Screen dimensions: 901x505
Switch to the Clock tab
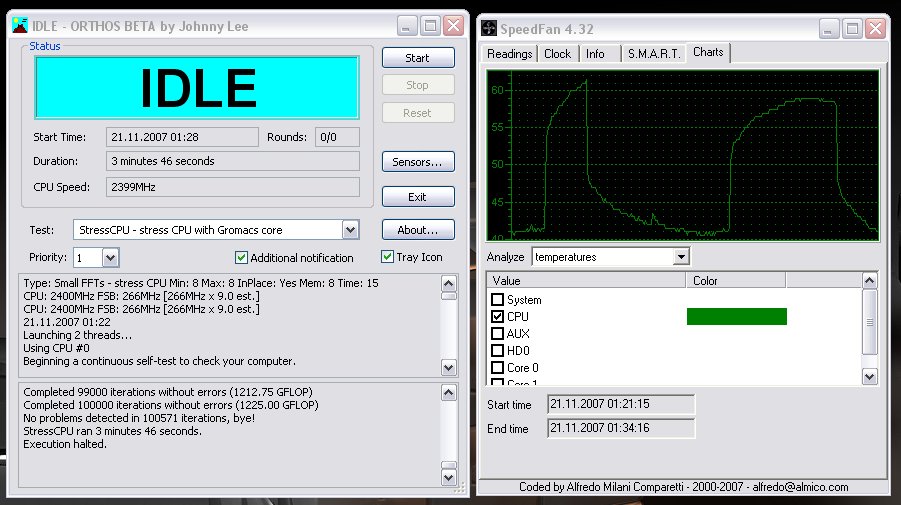coord(557,53)
